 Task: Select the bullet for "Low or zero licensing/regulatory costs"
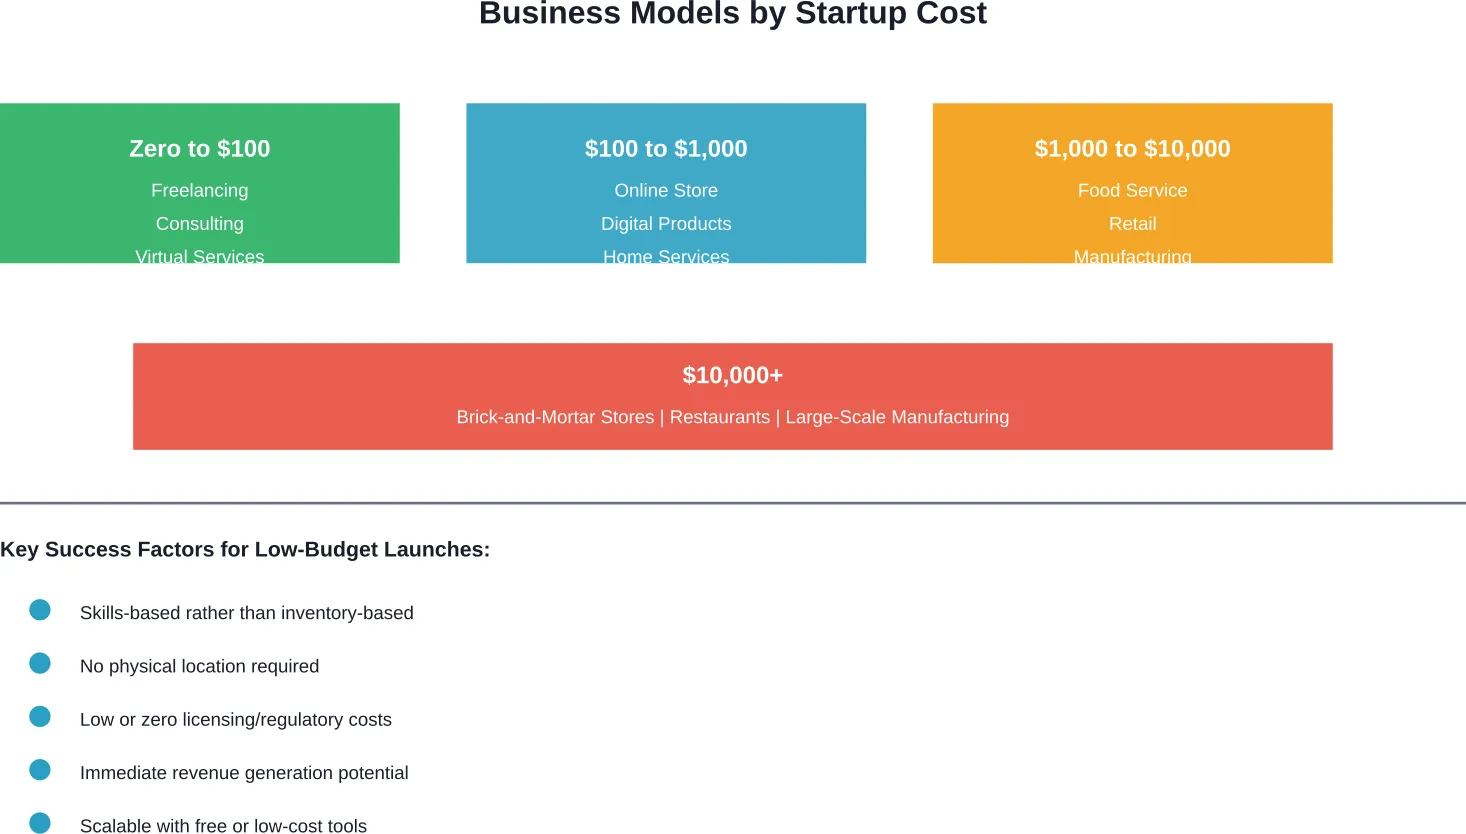(40, 717)
